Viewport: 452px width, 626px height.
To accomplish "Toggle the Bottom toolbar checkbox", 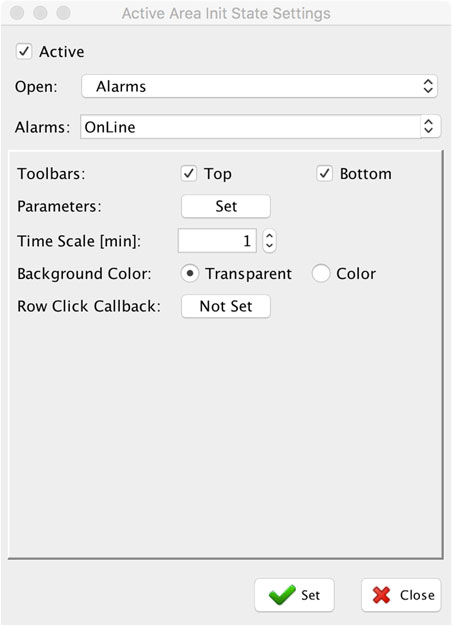I will coord(325,174).
